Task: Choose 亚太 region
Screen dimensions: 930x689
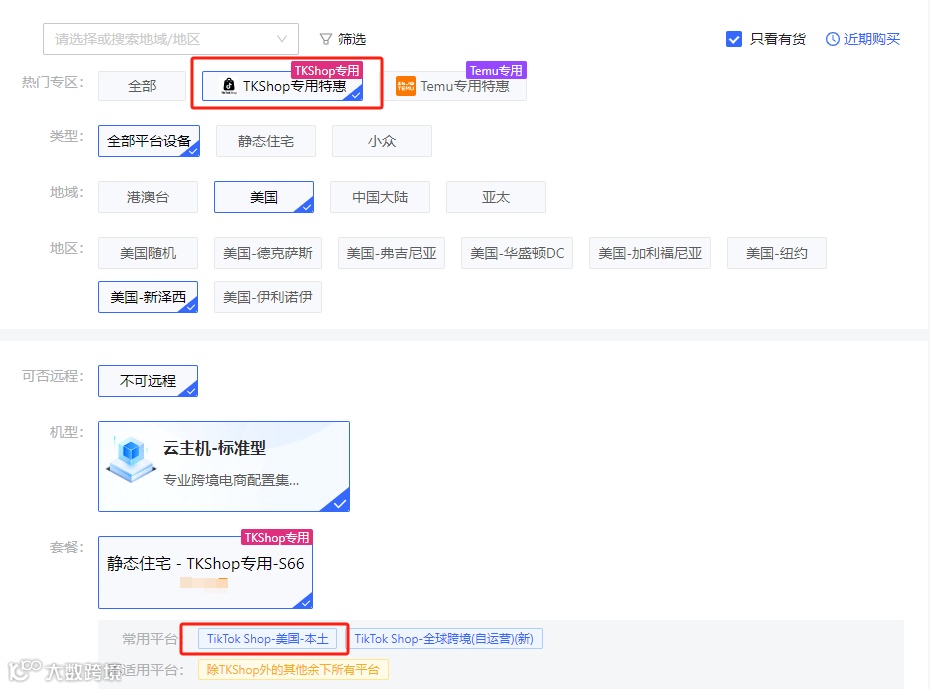Action: [496, 197]
